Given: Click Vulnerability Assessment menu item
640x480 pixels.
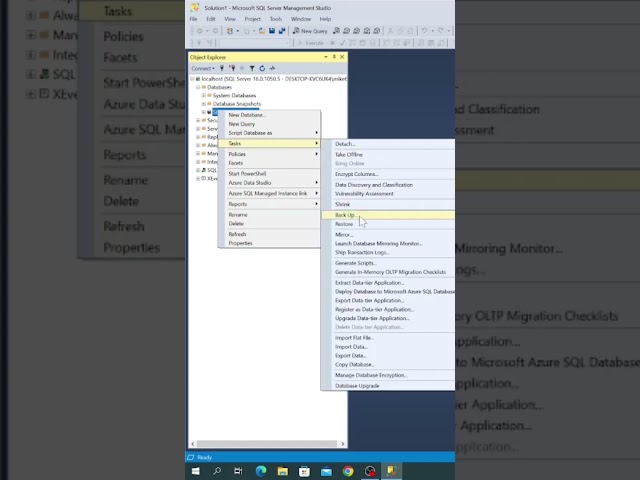Looking at the screenshot, I should click(388, 194).
